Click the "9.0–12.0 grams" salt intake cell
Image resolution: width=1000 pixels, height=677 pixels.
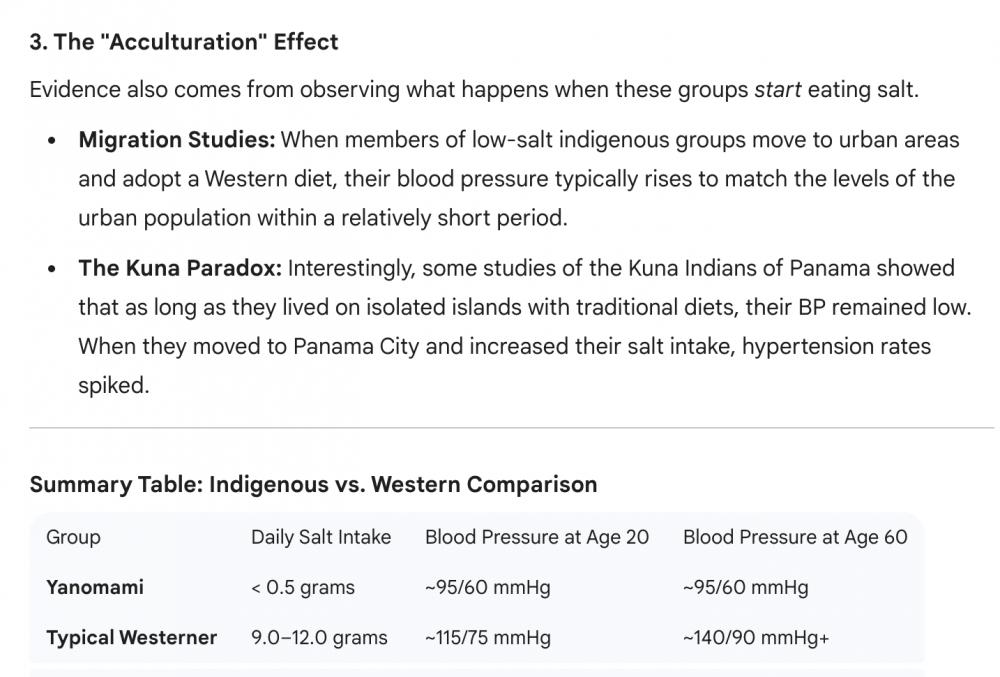click(319, 637)
